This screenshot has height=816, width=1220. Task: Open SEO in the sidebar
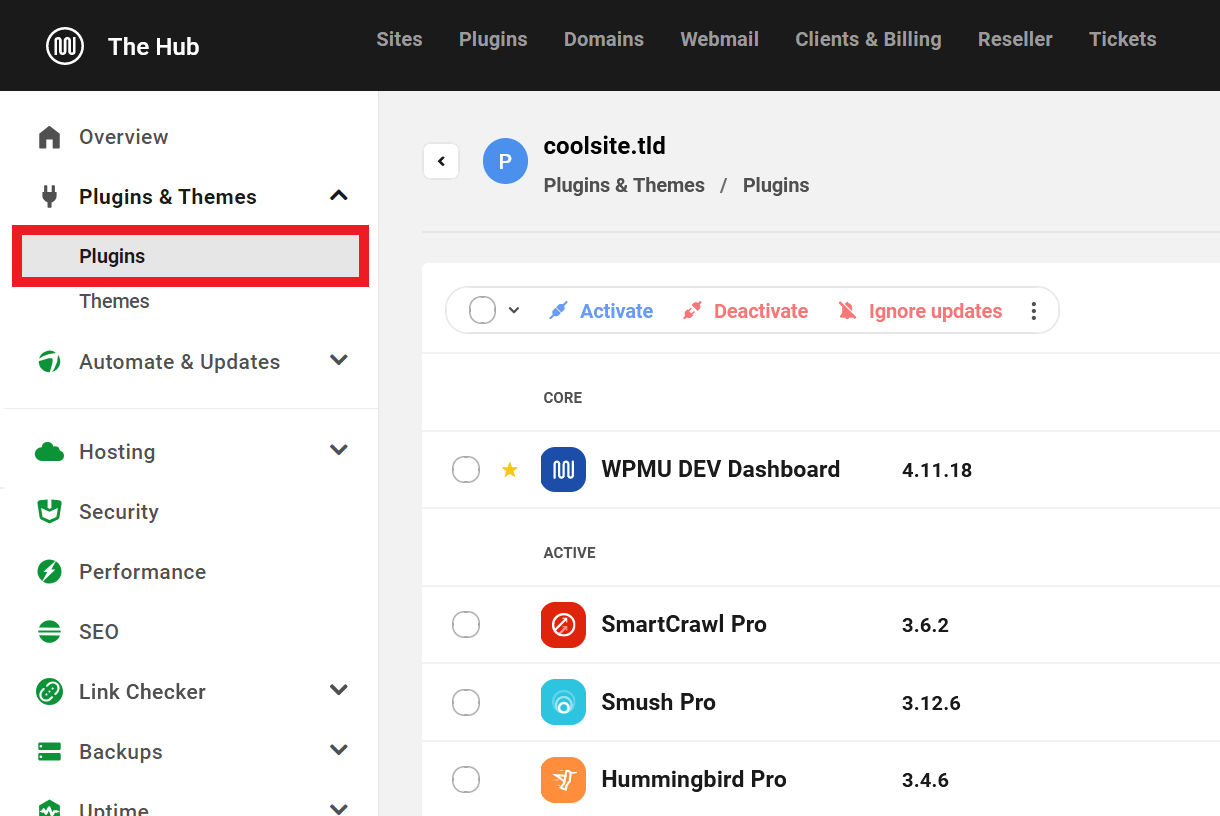click(99, 632)
